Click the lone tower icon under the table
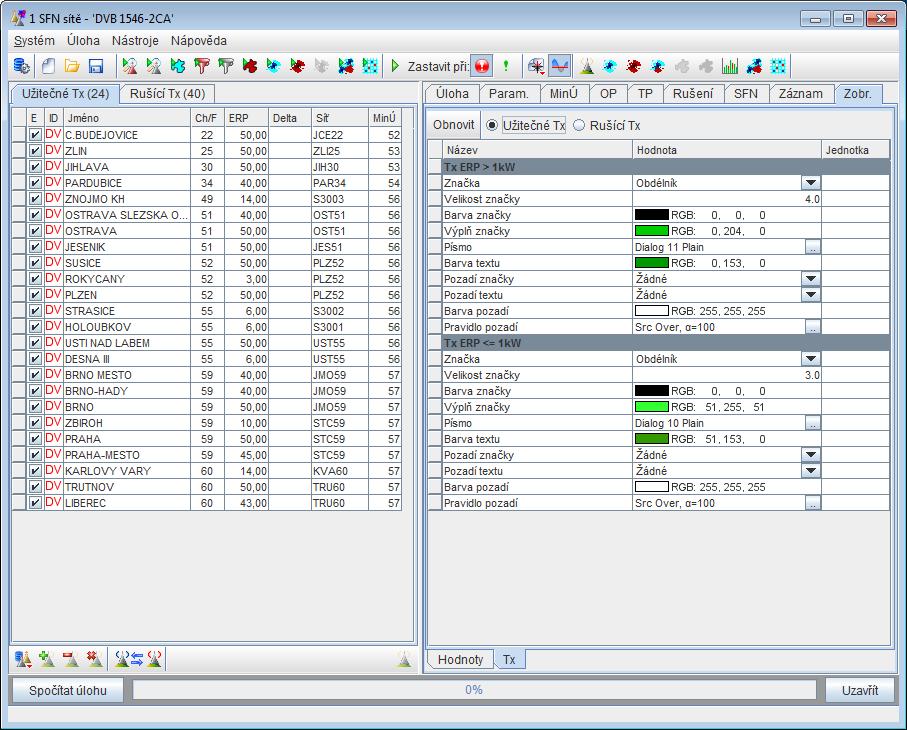The height and width of the screenshot is (730, 907). pos(404,658)
